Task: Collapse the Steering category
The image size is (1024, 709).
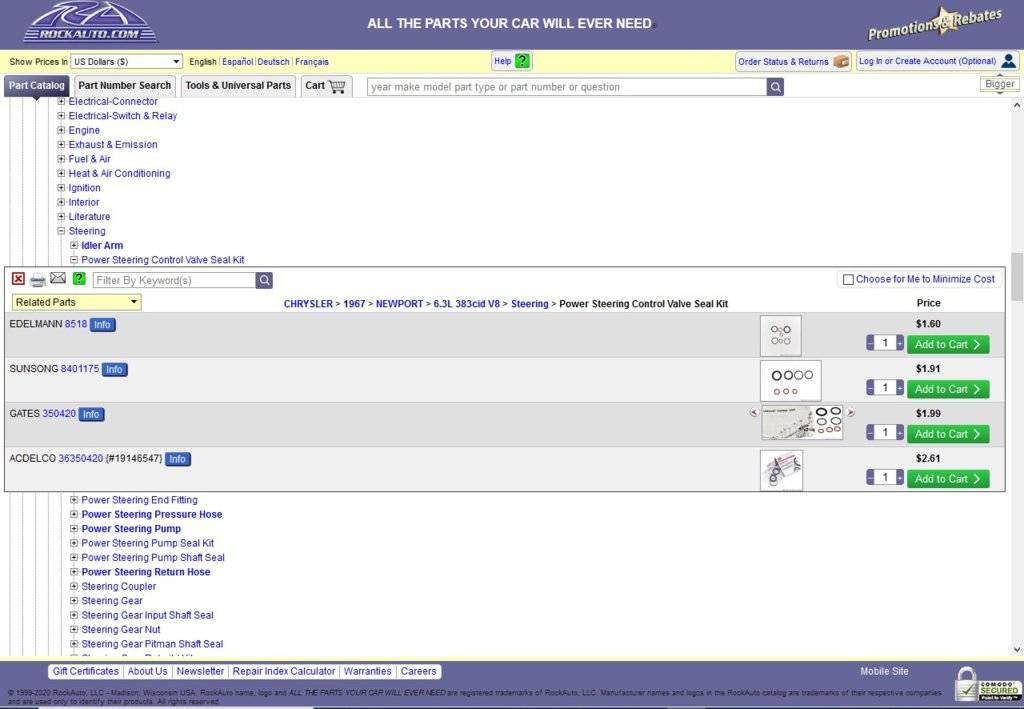Action: pyautogui.click(x=62, y=231)
